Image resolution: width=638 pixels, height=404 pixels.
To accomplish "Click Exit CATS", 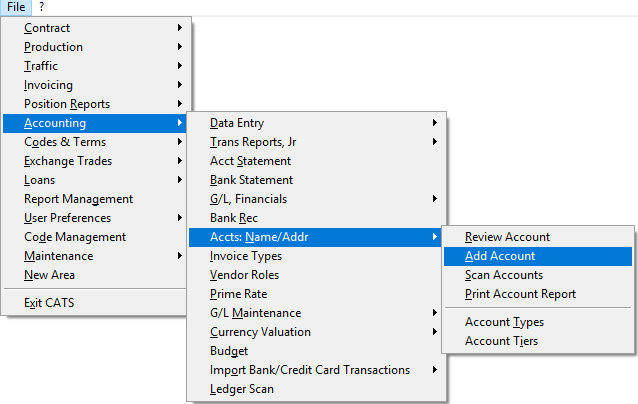I will click(x=95, y=303).
